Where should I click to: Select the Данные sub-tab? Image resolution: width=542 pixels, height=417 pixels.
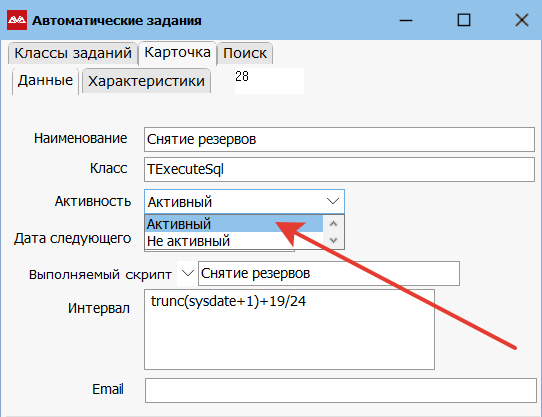point(45,81)
